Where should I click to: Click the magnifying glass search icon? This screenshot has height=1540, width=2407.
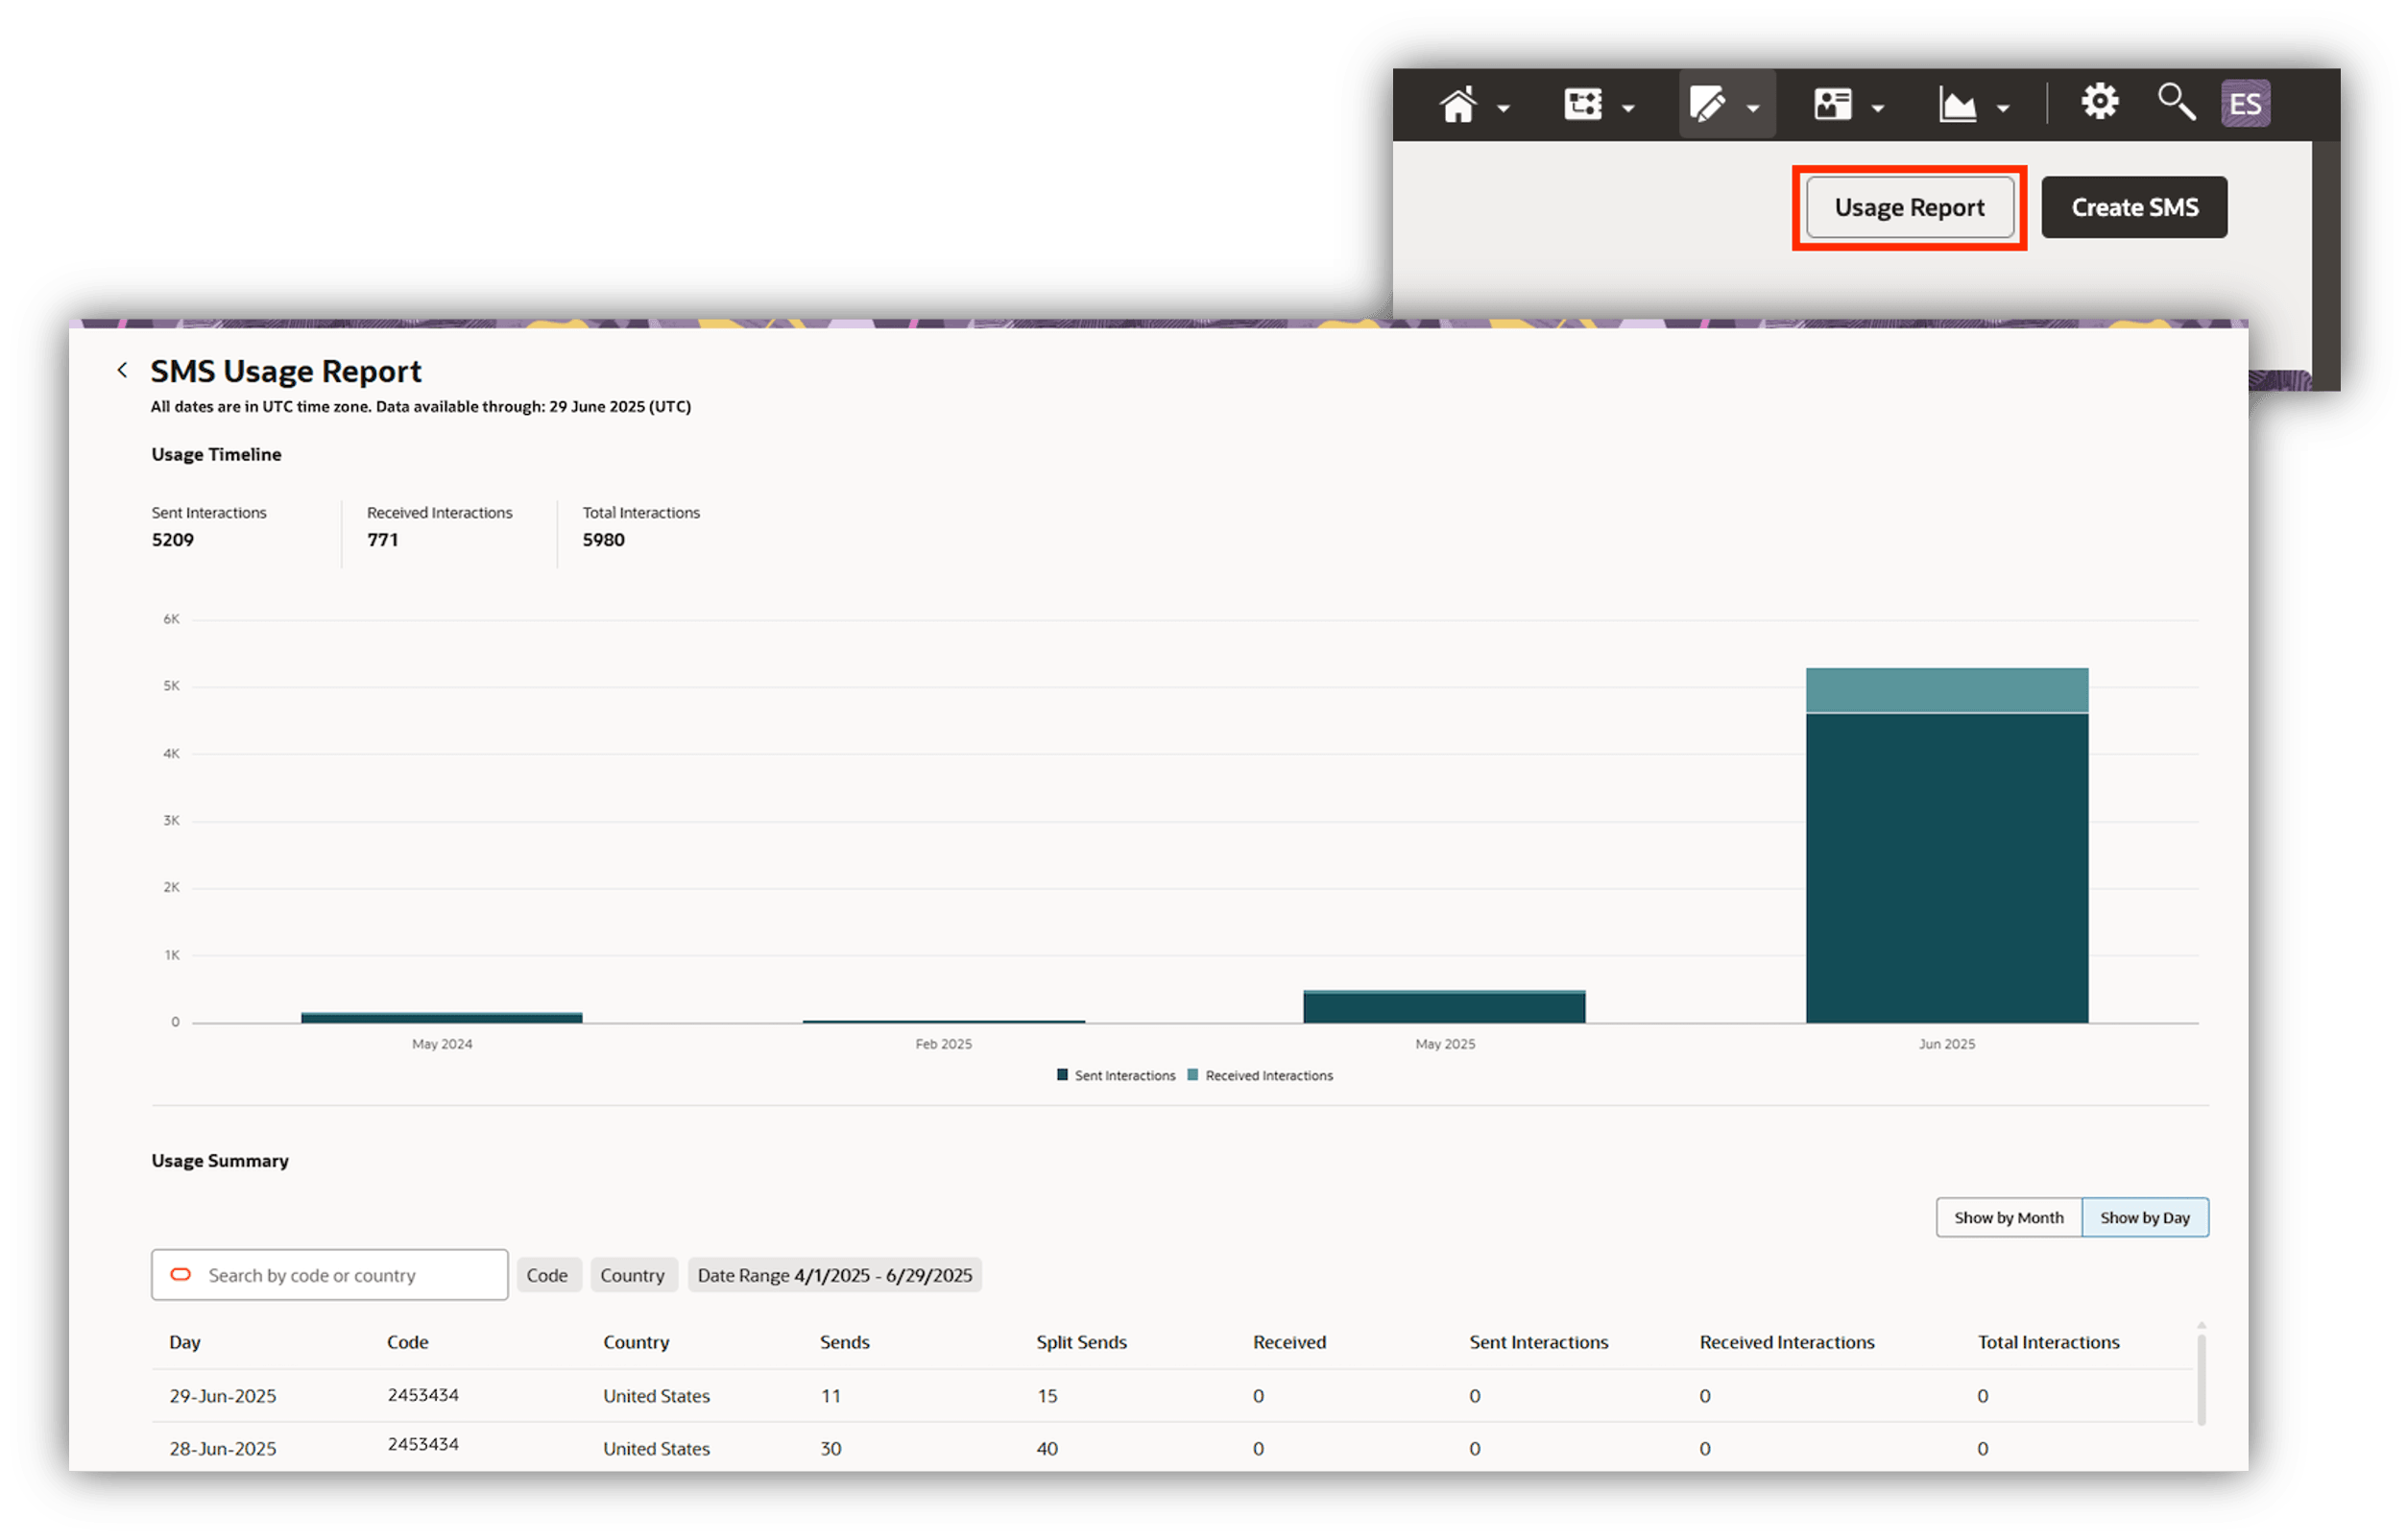click(x=2176, y=101)
